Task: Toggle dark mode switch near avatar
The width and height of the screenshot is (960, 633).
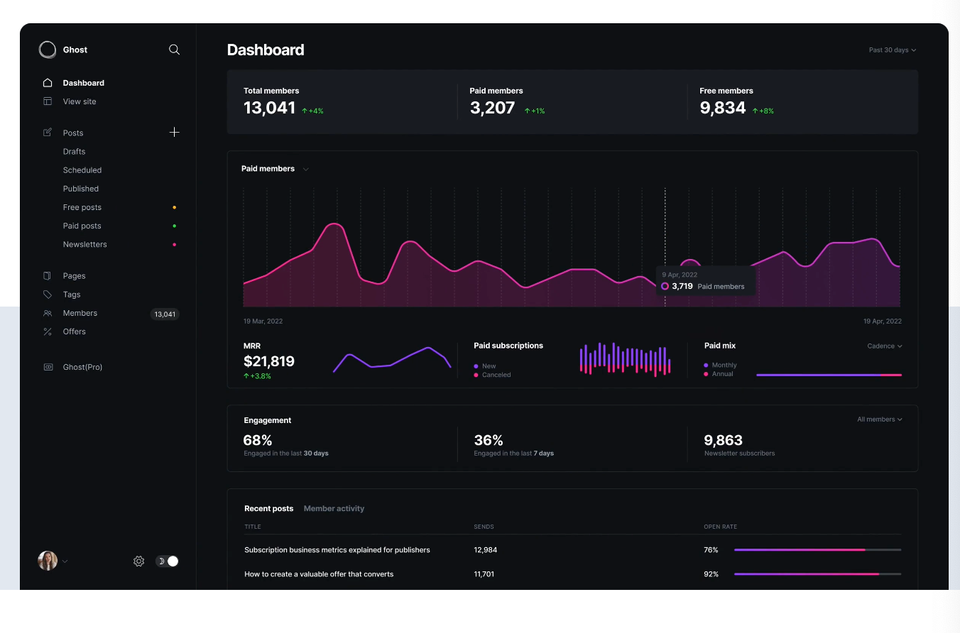Action: (x=169, y=561)
